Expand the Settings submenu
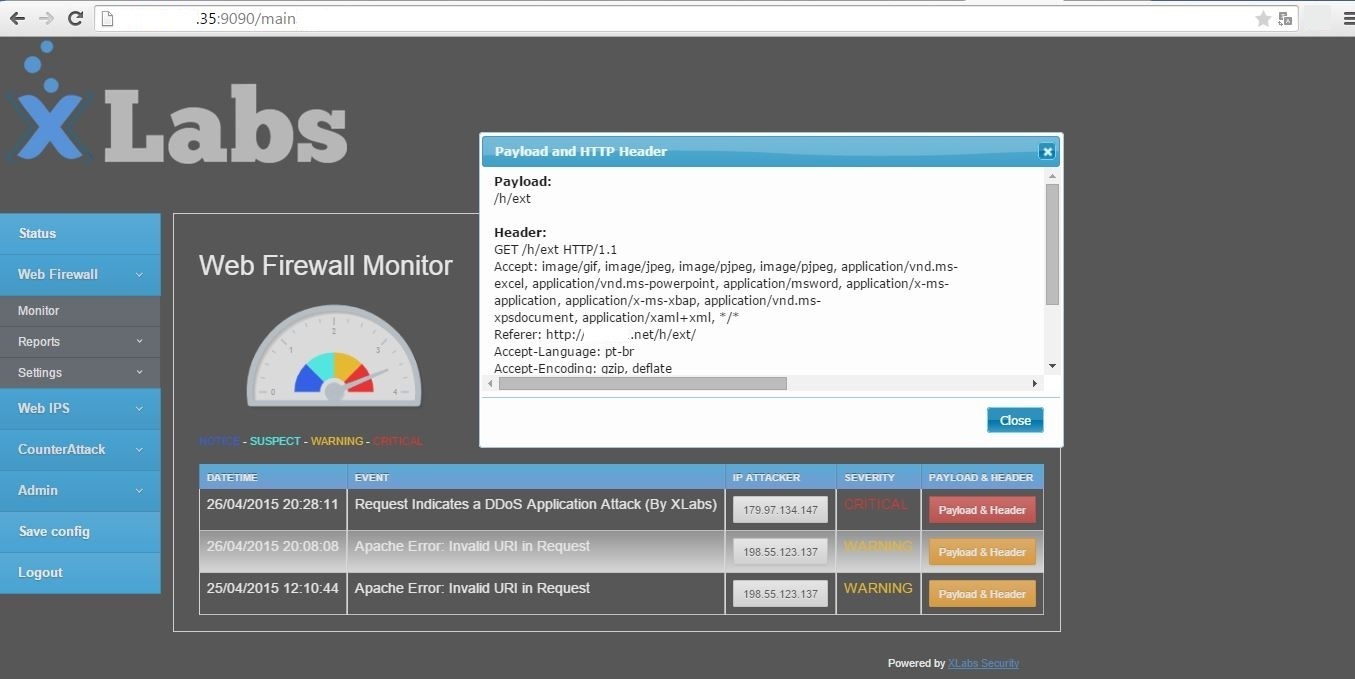 click(80, 373)
